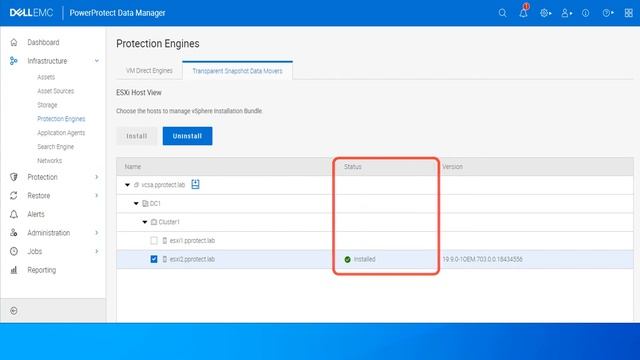Go to Dashboard
The width and height of the screenshot is (640, 360).
coord(43,42)
